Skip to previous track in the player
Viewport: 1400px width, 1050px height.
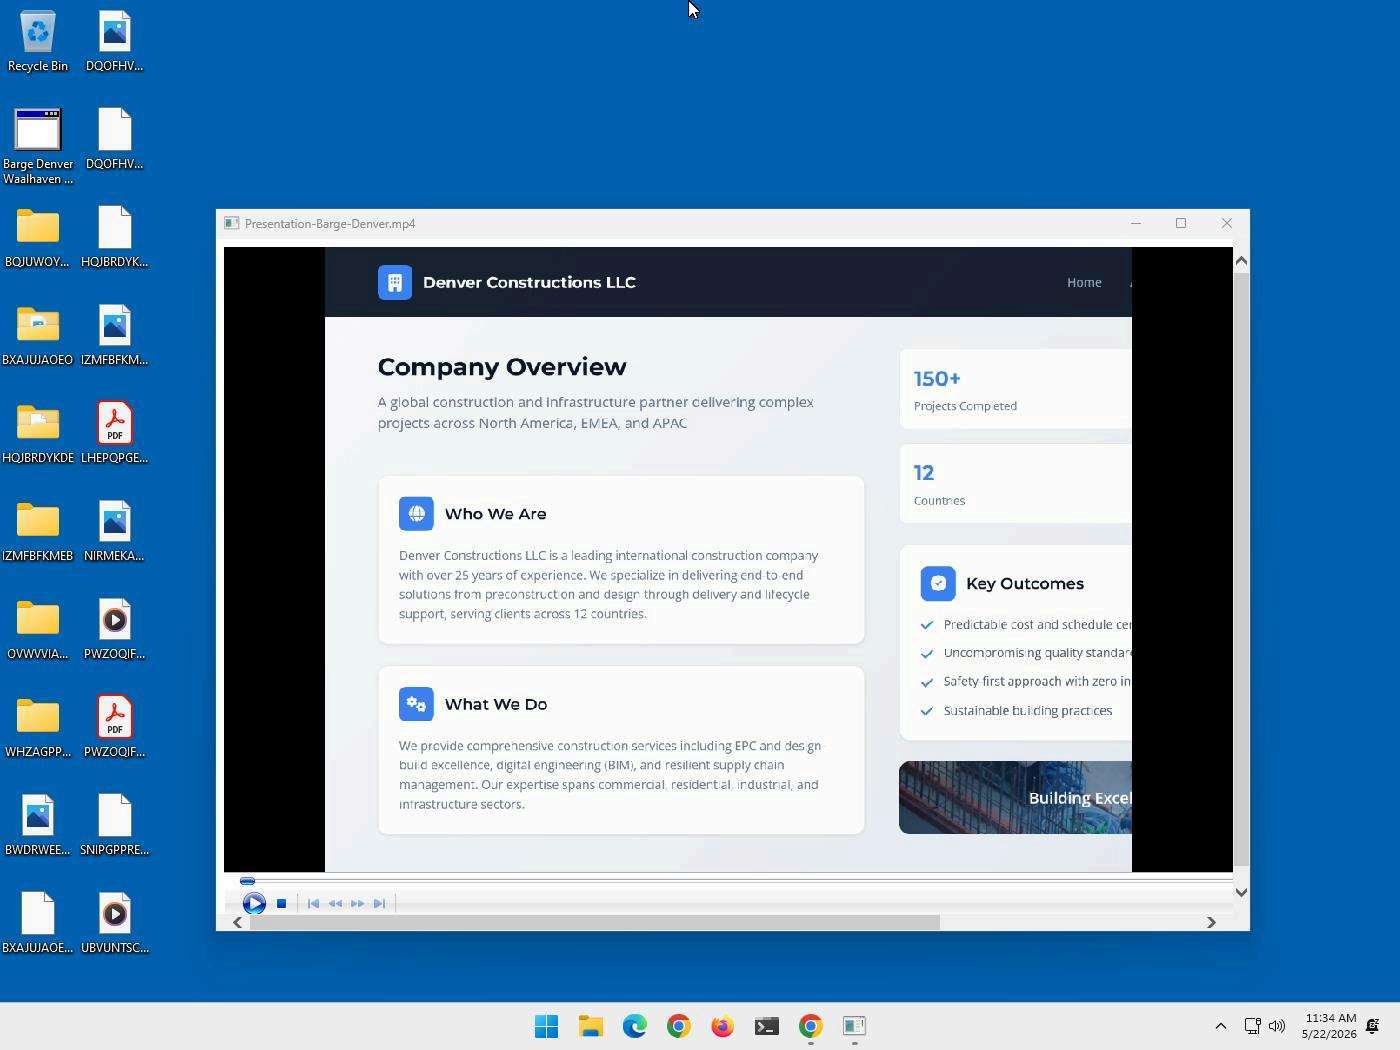pyautogui.click(x=313, y=903)
